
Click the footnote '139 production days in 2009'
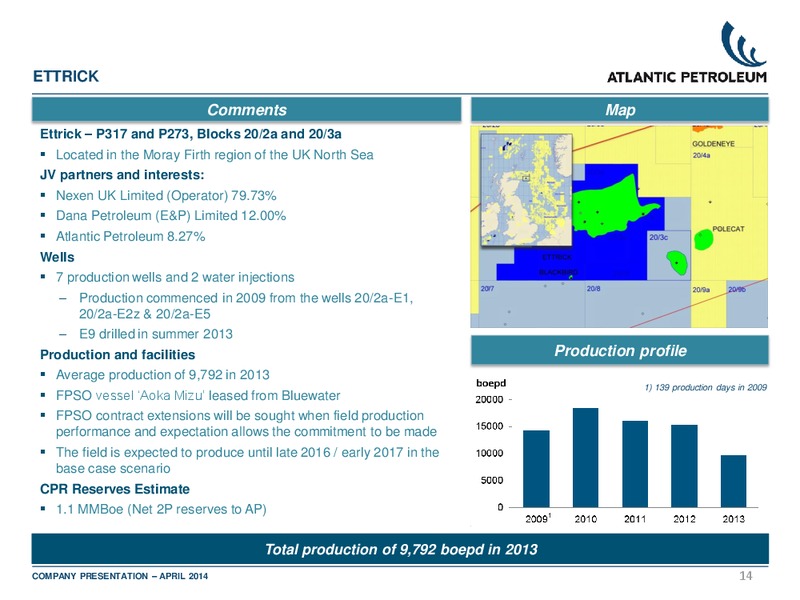click(x=706, y=388)
